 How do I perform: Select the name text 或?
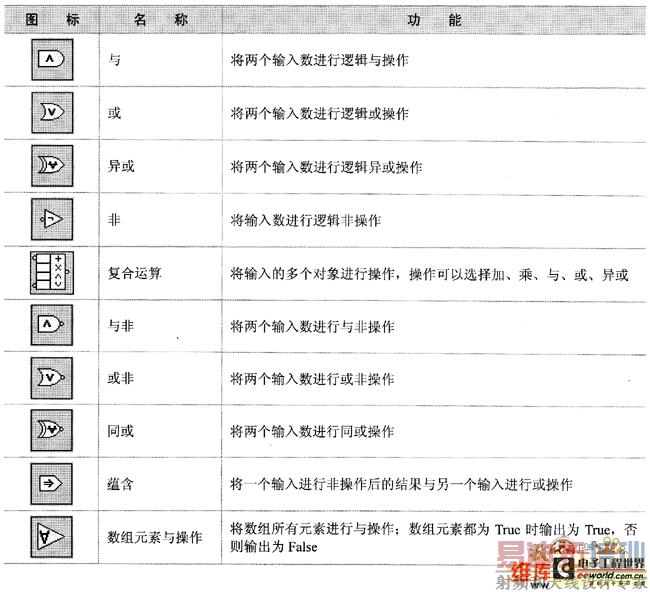point(114,113)
